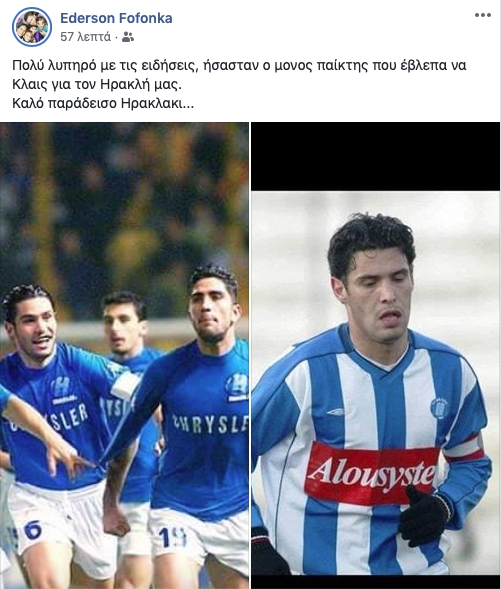The width and height of the screenshot is (501, 589).
Task: Open the post via the 57 λεπτά timestamp
Action: coord(86,37)
